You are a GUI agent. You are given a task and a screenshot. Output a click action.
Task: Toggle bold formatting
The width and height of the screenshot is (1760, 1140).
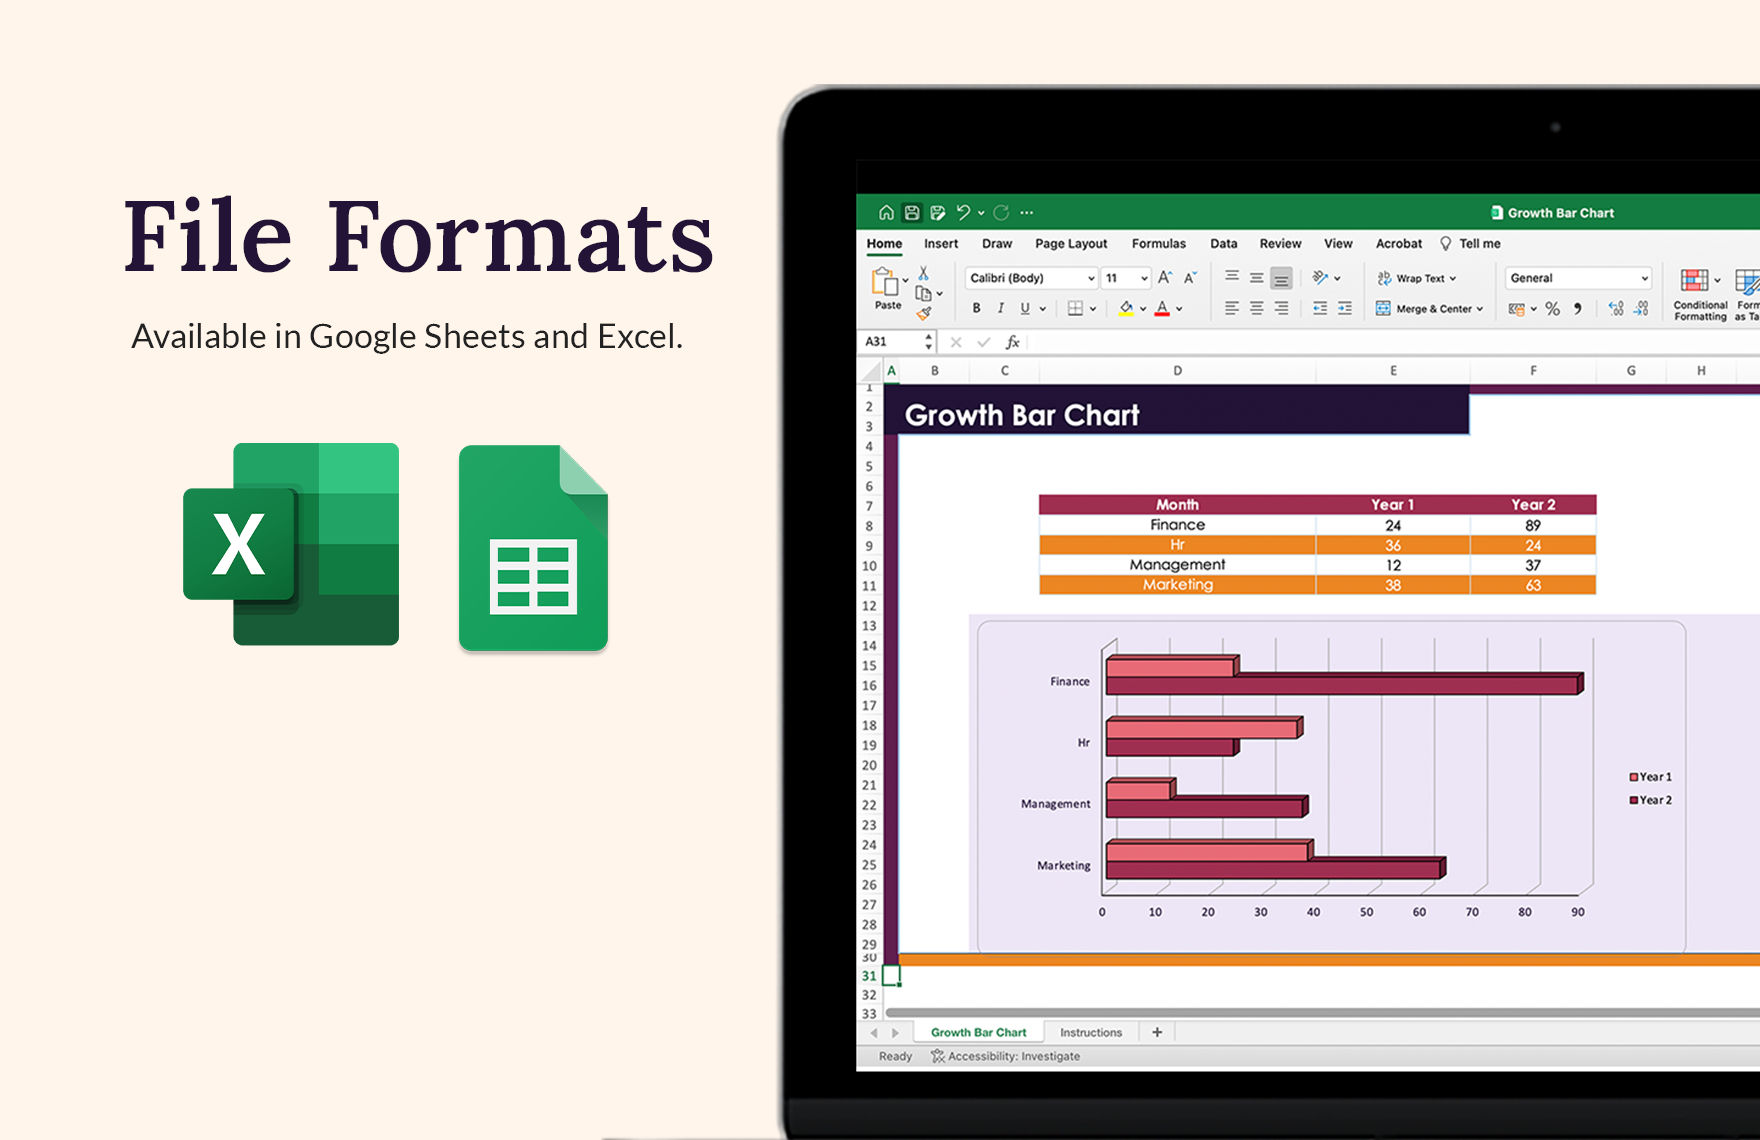click(x=977, y=308)
